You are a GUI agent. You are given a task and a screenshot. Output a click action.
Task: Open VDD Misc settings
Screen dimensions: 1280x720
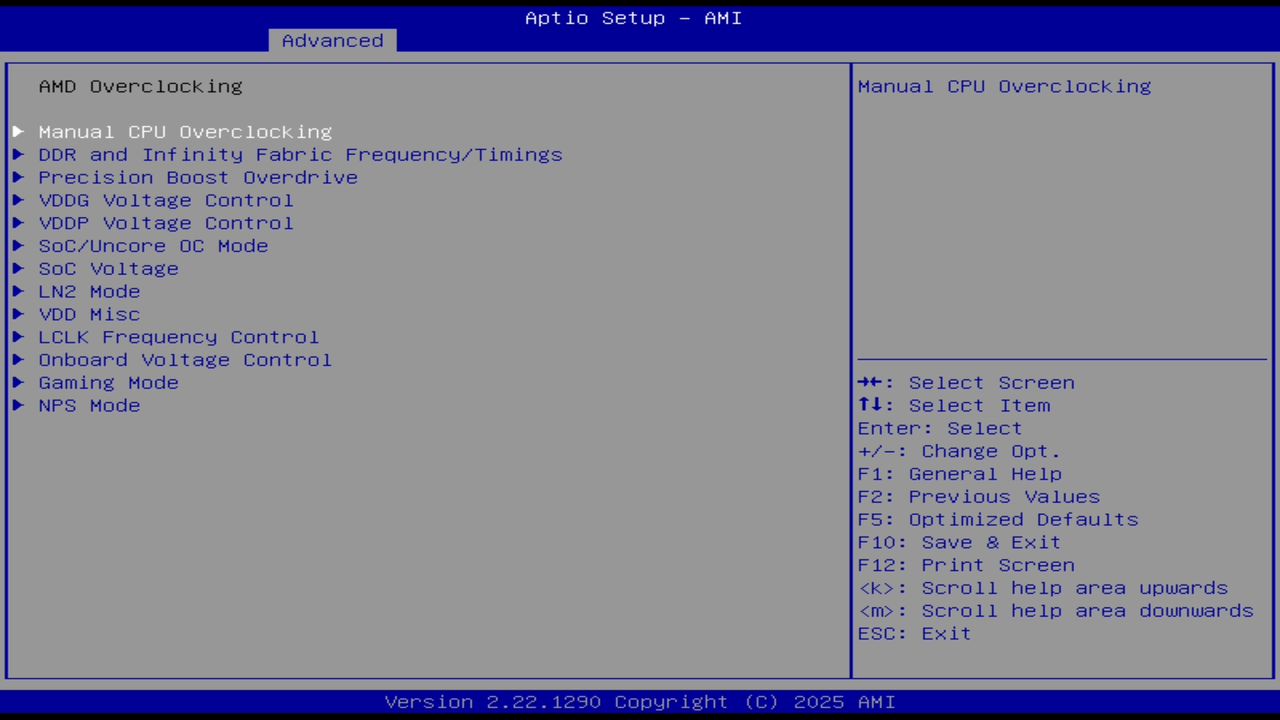89,314
